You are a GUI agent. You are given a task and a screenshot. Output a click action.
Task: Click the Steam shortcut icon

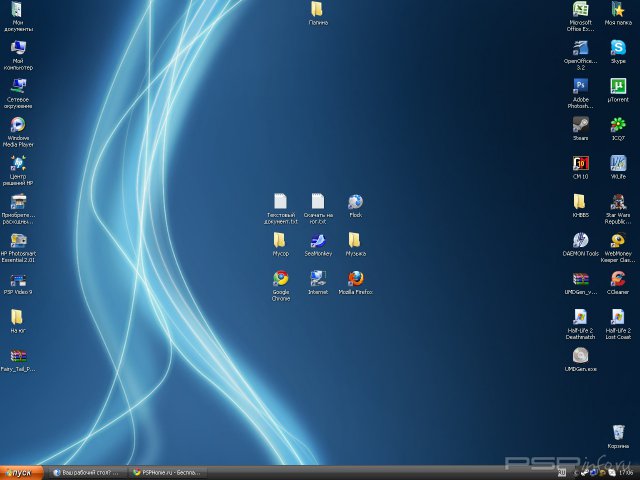point(580,124)
